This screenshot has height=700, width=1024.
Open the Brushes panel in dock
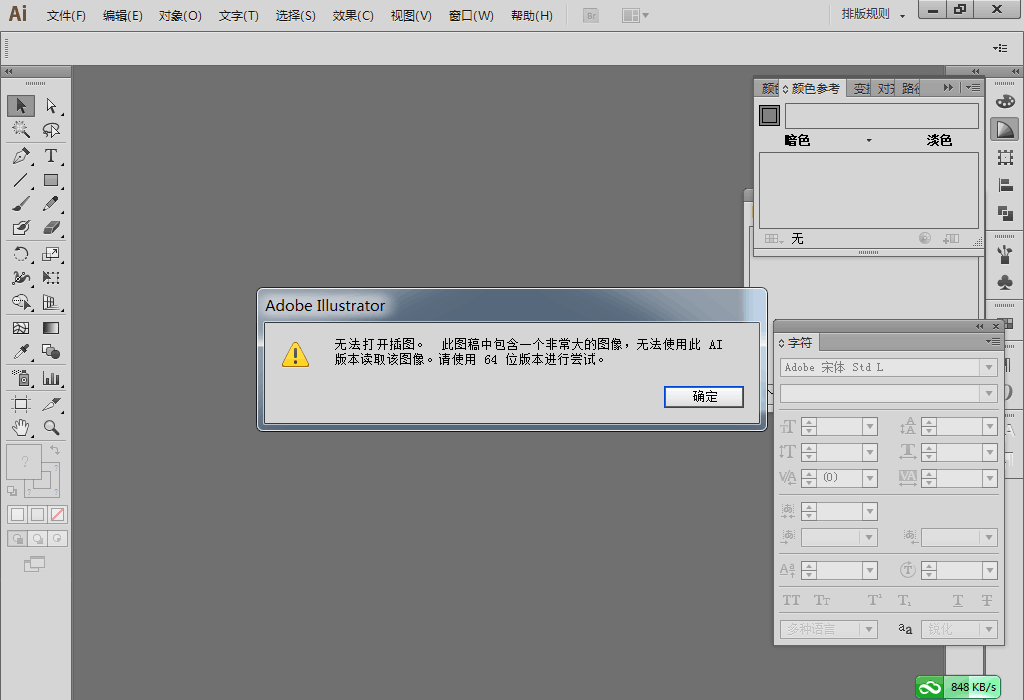(x=1005, y=253)
